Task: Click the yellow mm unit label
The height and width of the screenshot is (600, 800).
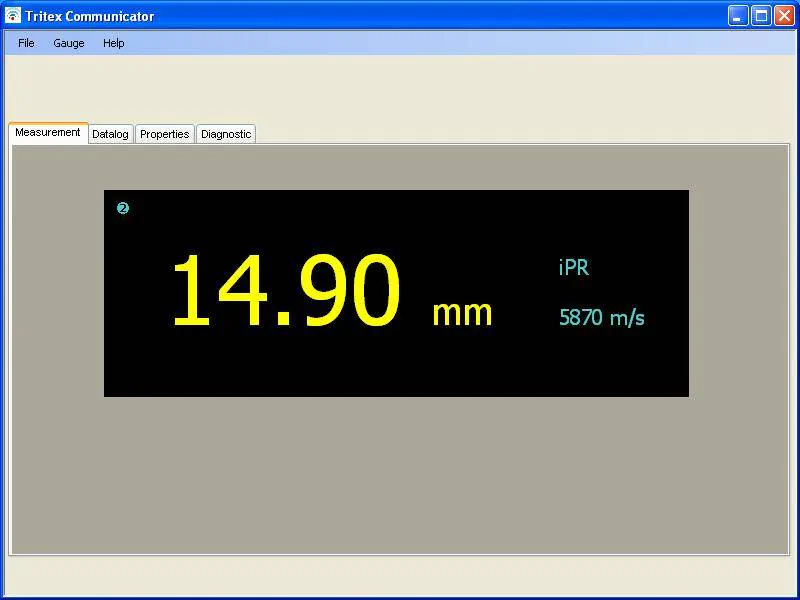Action: tap(462, 313)
